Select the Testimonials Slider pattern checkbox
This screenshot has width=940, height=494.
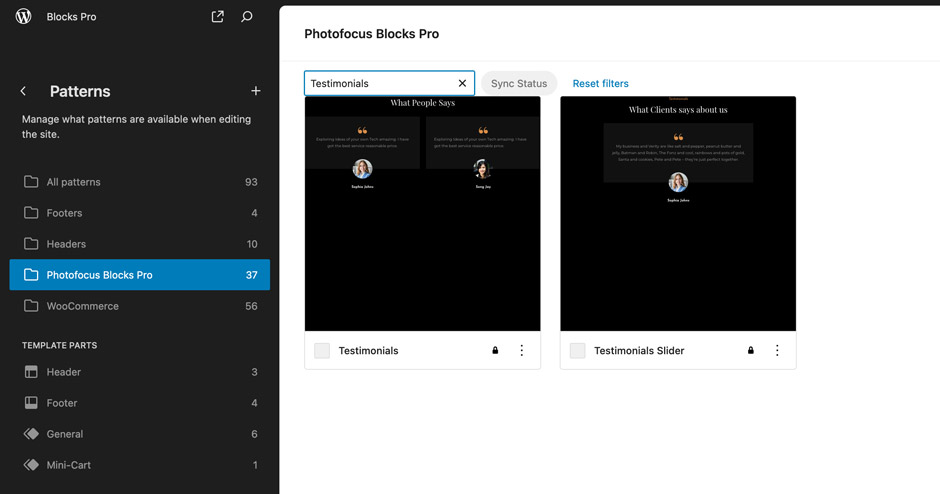pos(578,351)
